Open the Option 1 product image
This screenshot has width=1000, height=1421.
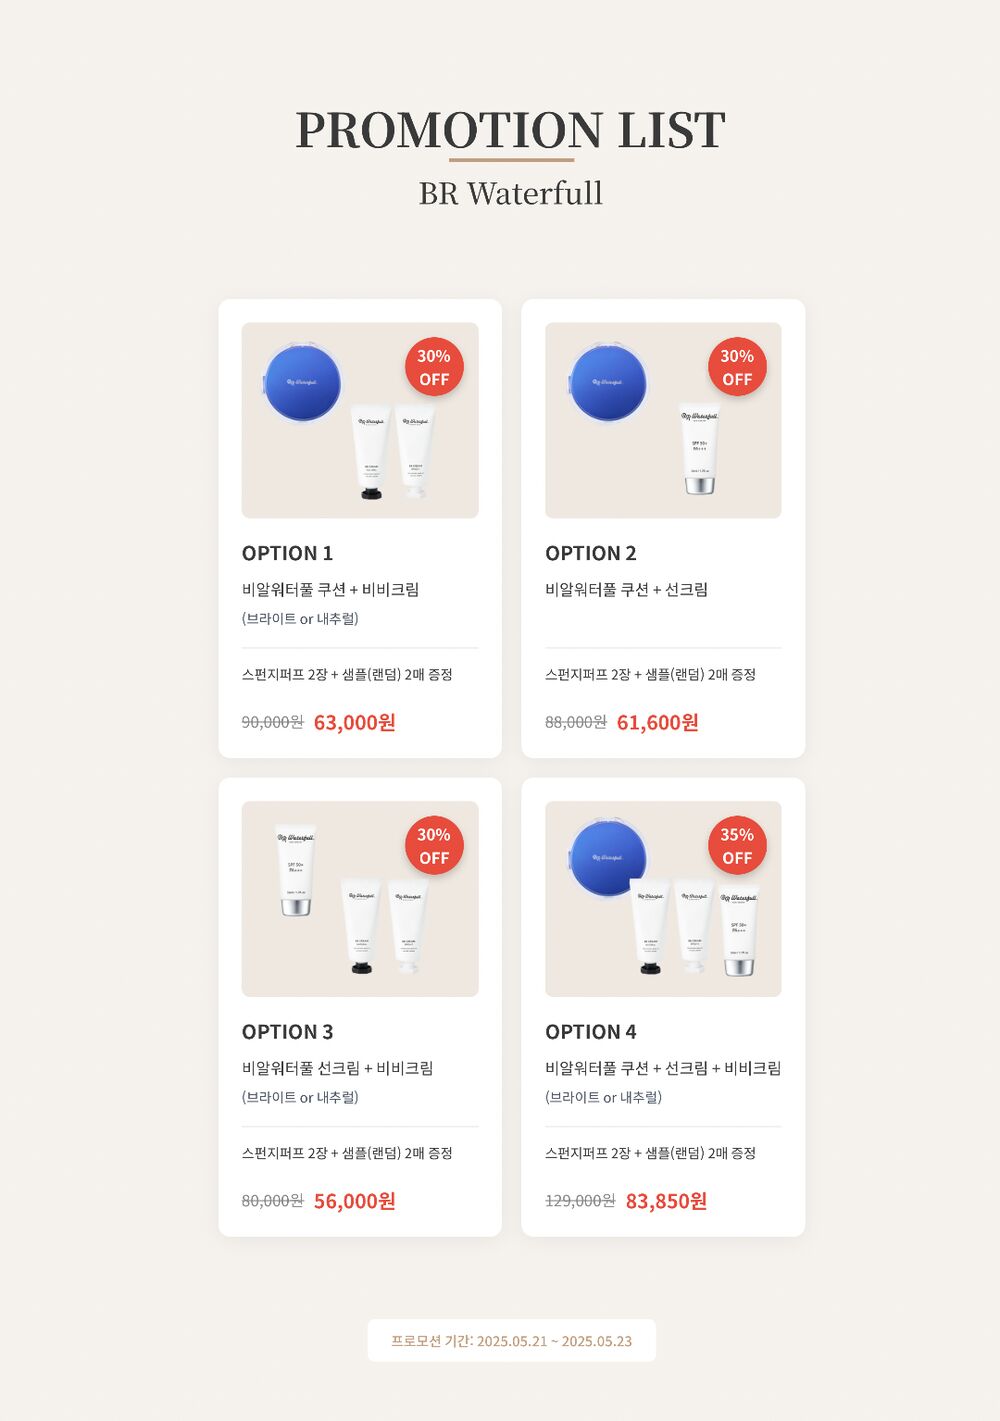(360, 420)
